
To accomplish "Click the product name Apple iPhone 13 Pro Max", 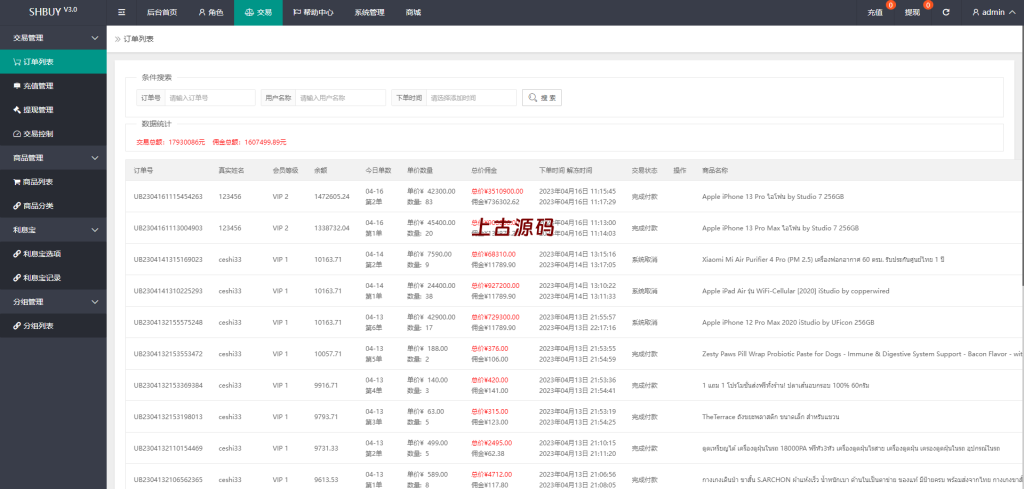I will (x=780, y=228).
